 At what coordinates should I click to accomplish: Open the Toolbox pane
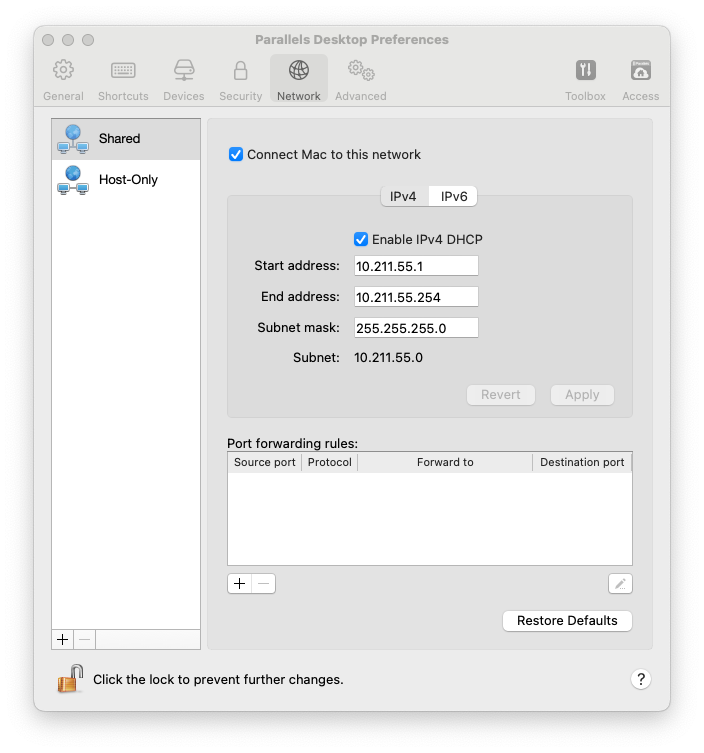pos(585,80)
